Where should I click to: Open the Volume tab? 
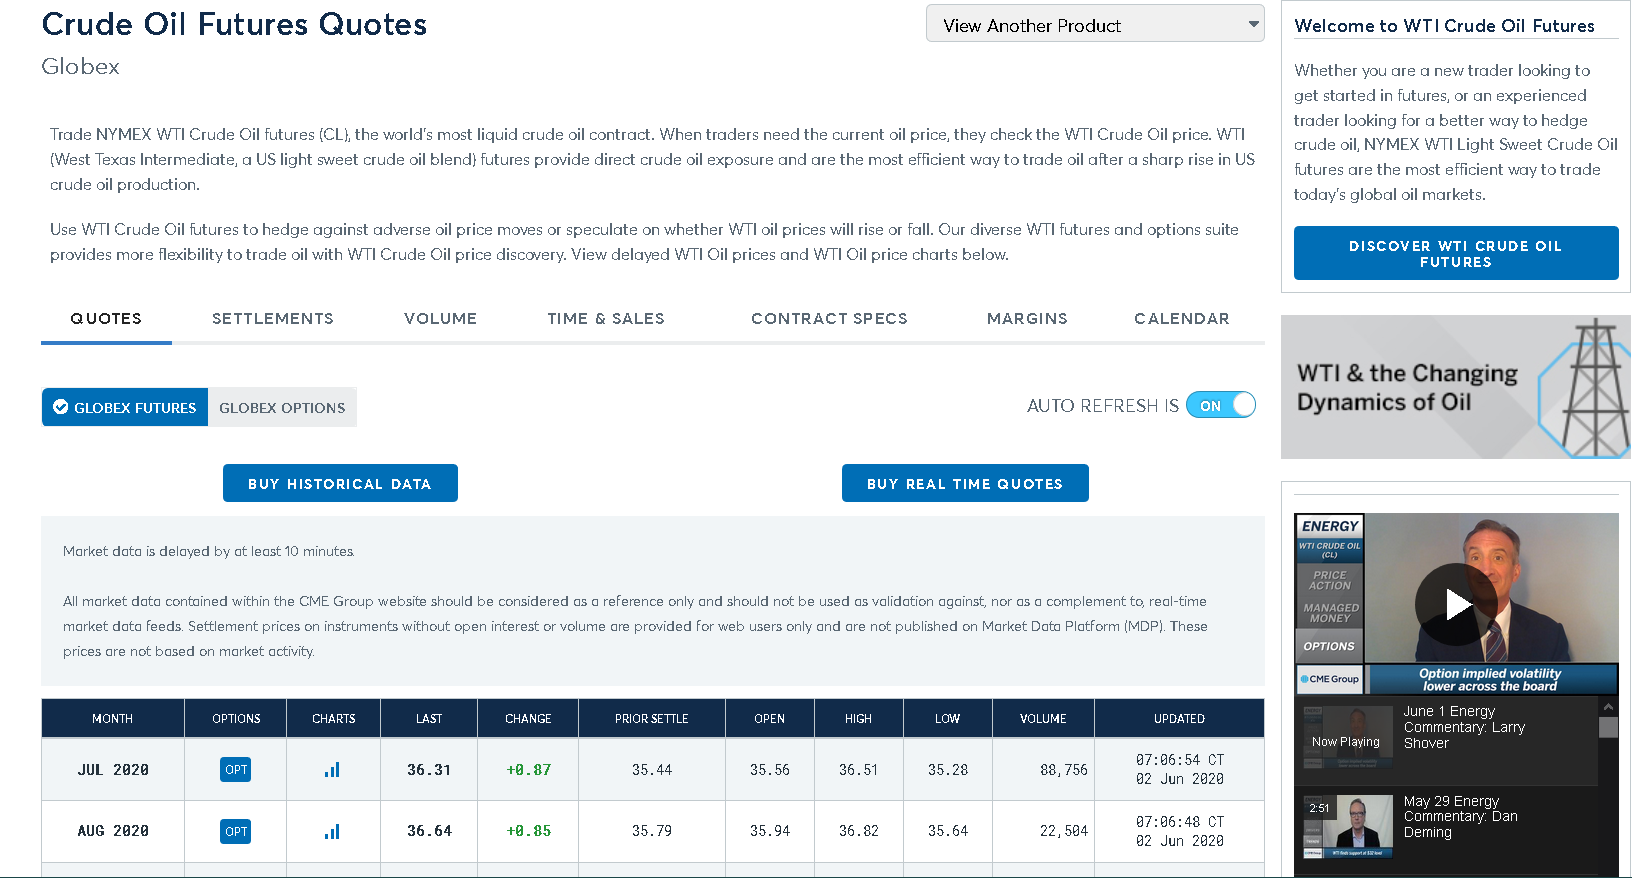tap(440, 319)
